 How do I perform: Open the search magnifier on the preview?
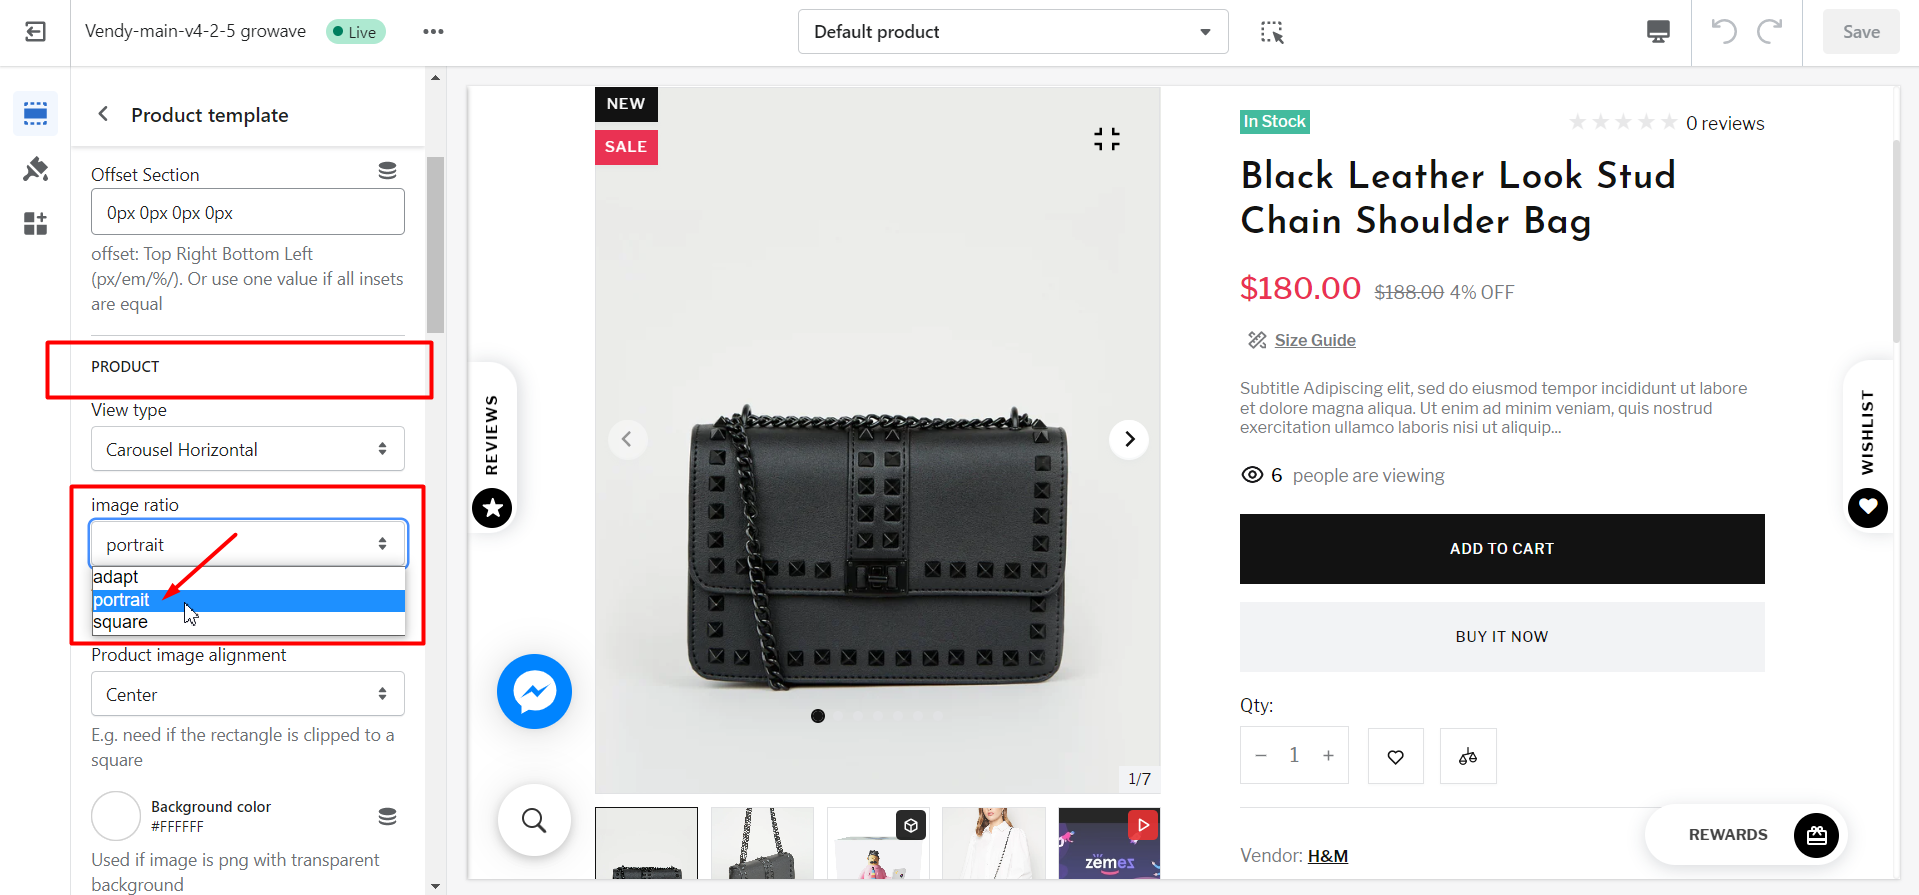tap(534, 820)
